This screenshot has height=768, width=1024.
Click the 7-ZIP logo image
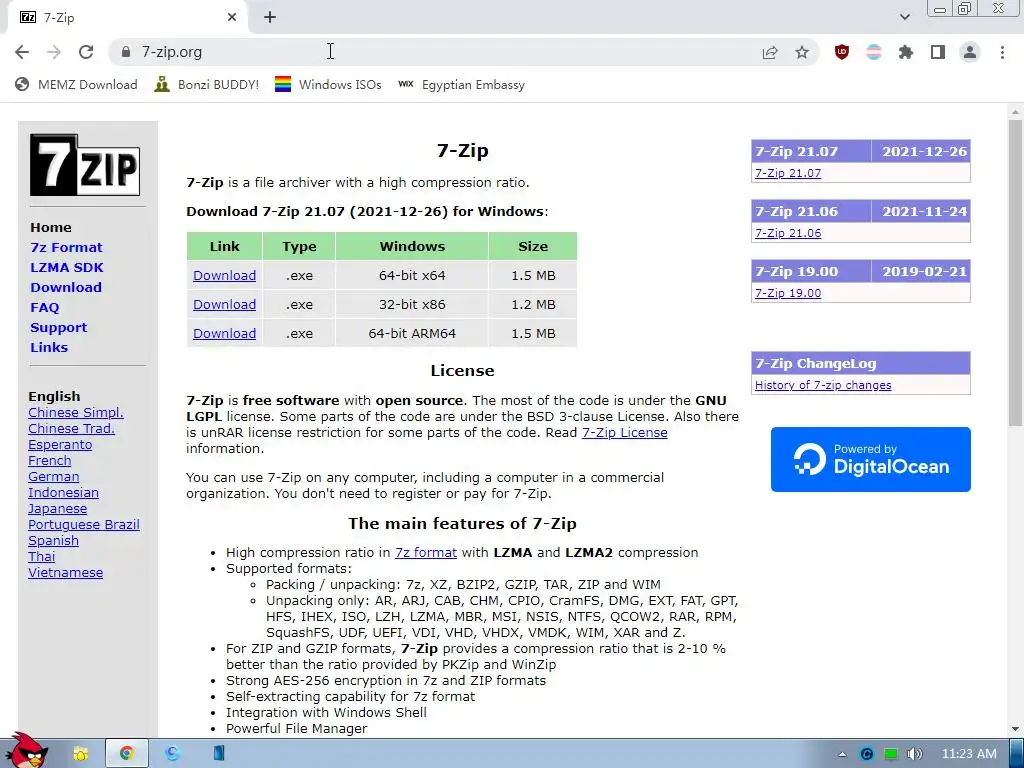pyautogui.click(x=85, y=165)
